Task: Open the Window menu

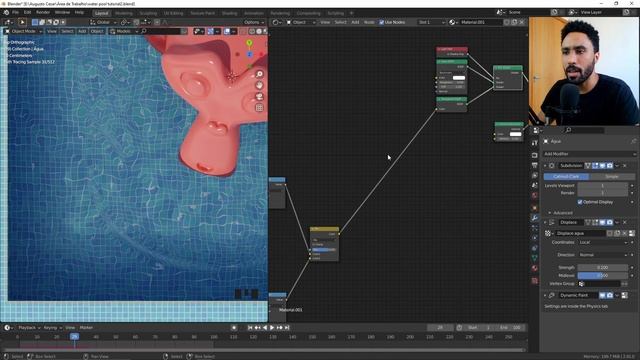Action: click(x=62, y=13)
